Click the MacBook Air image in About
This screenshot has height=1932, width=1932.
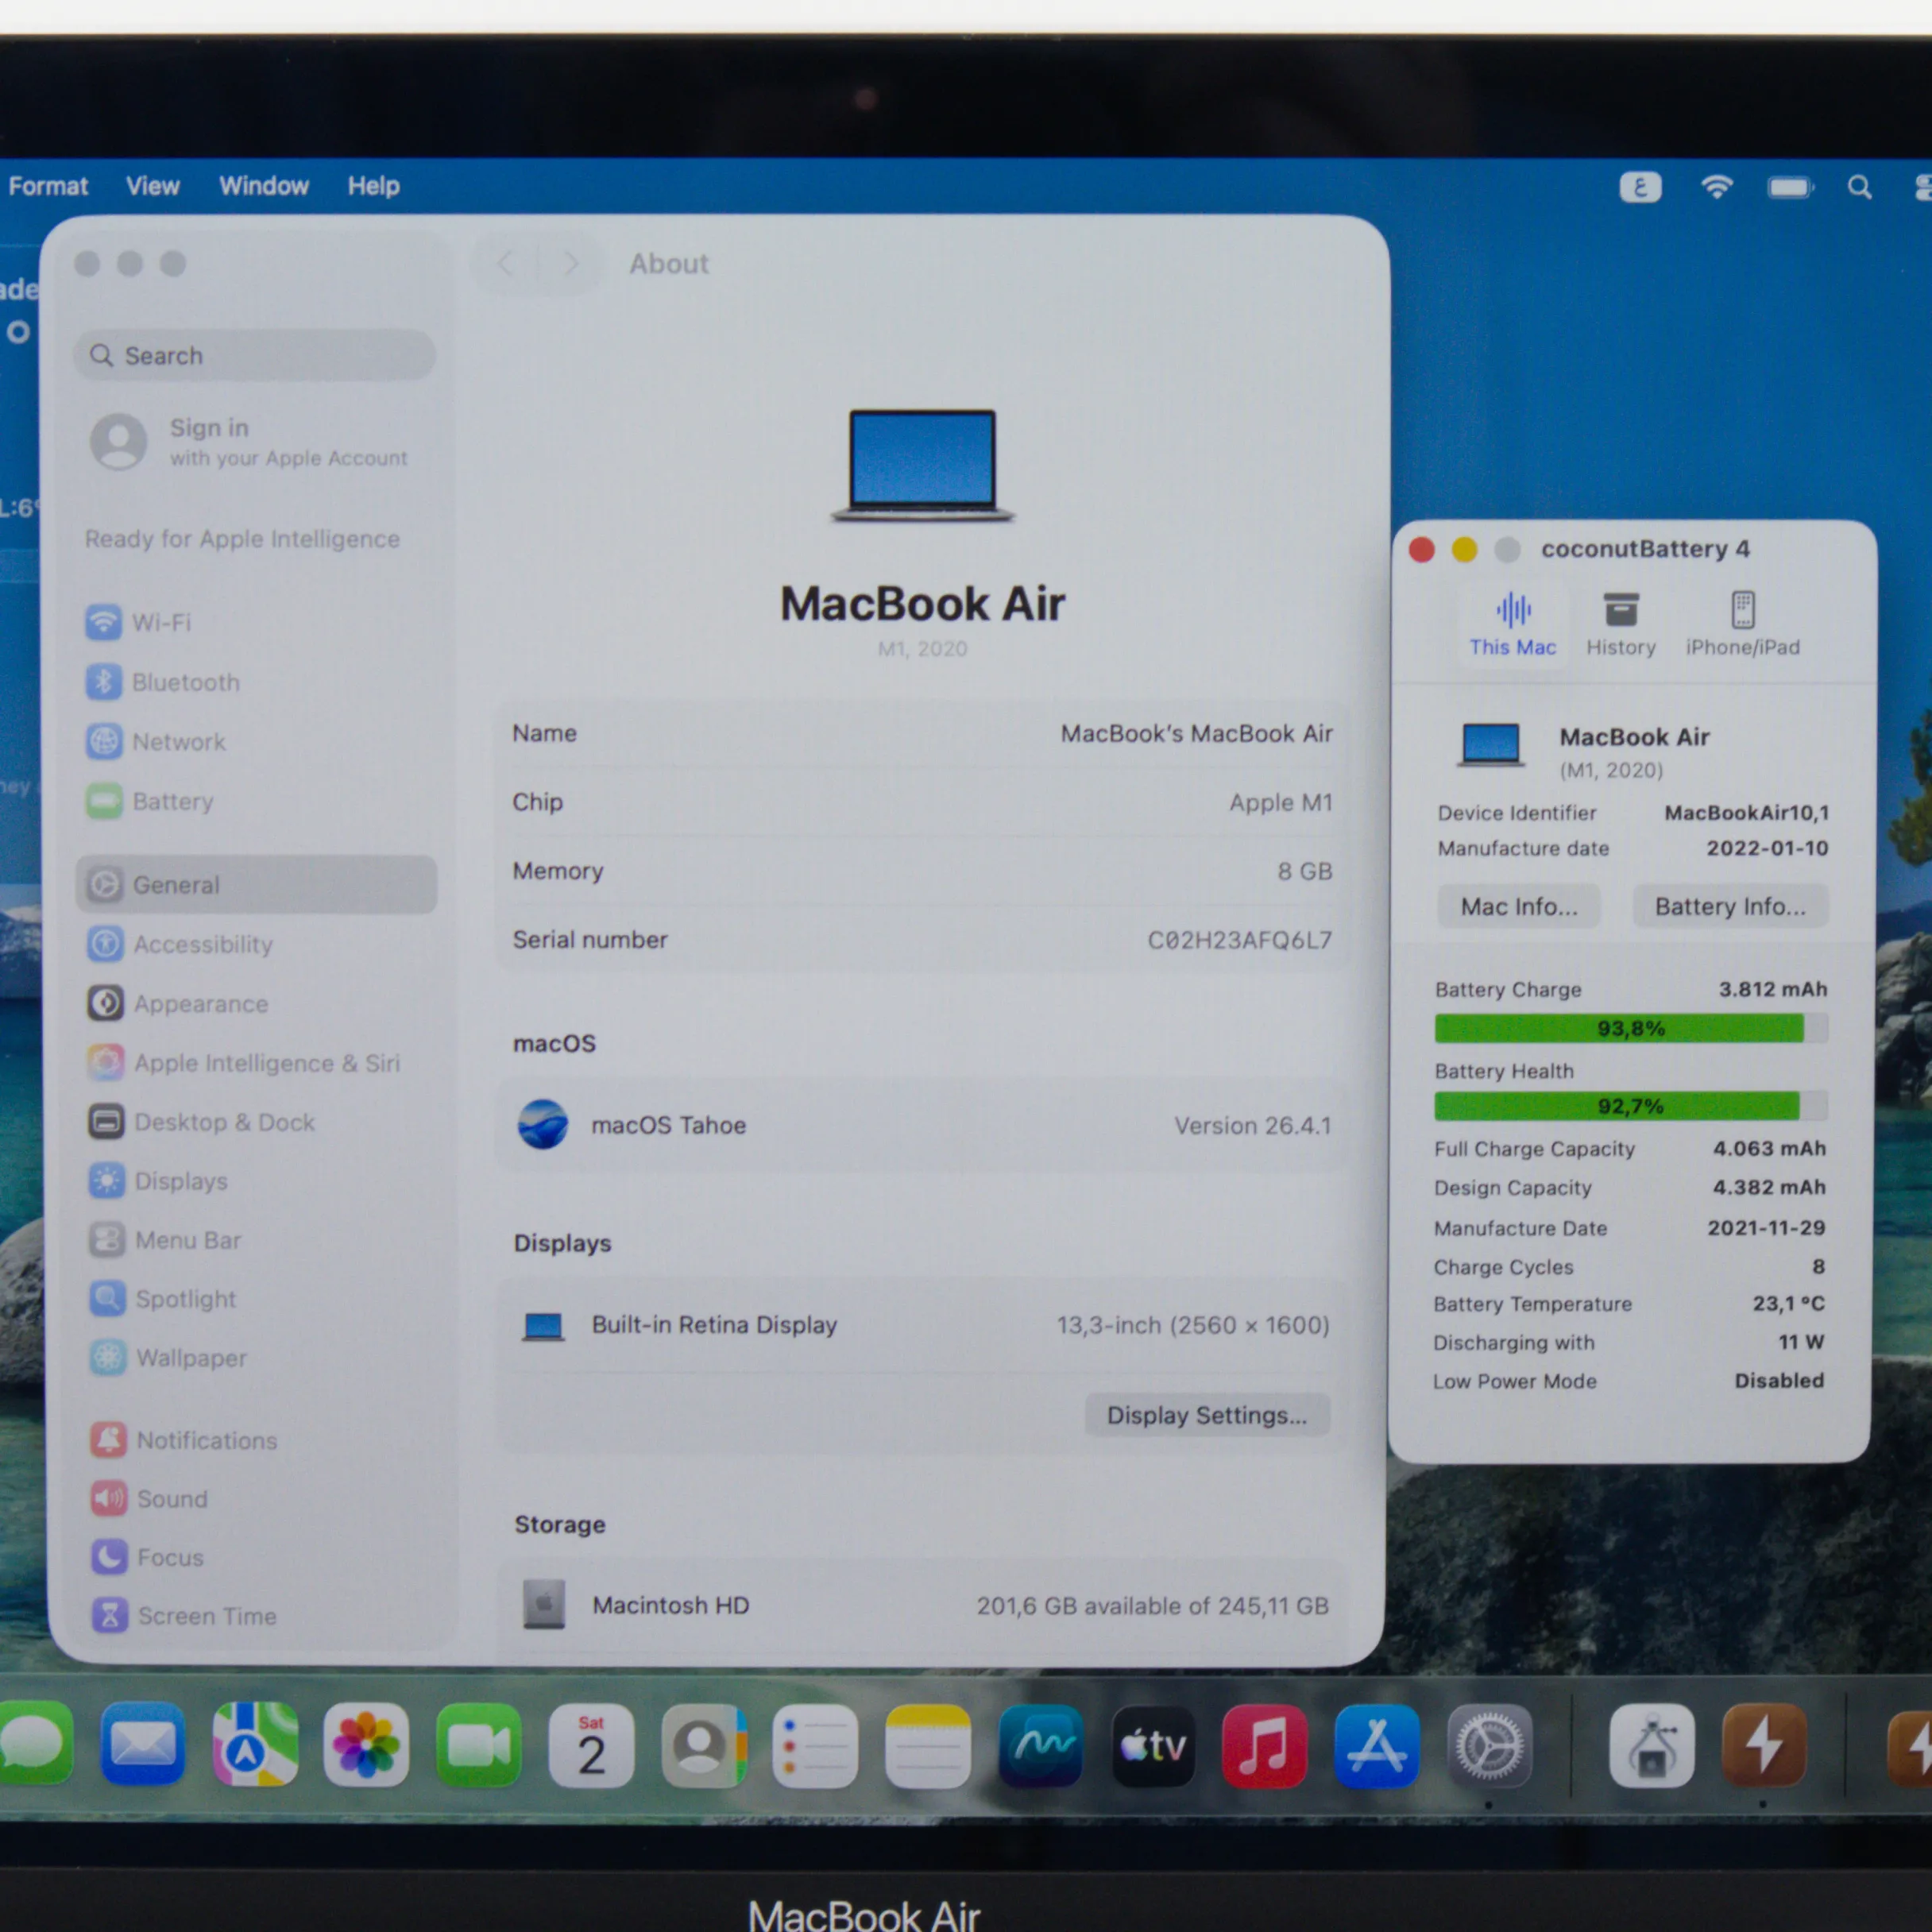click(x=922, y=465)
